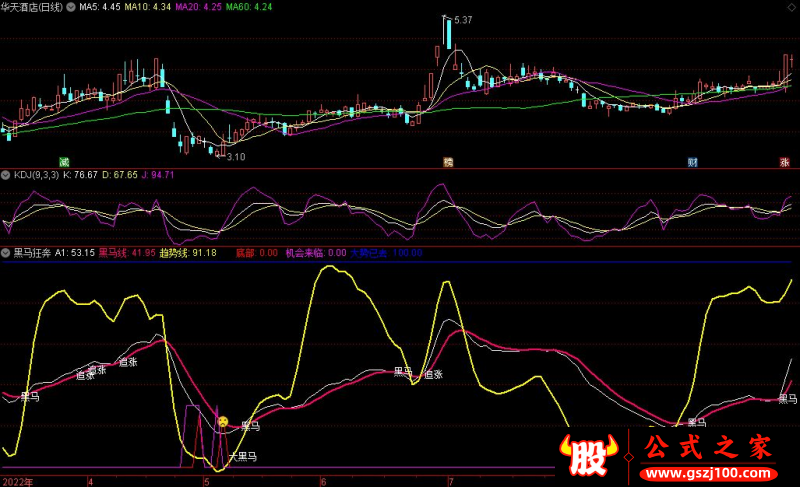
Task: Open the www.gszj100.com website link
Action: pos(709,474)
